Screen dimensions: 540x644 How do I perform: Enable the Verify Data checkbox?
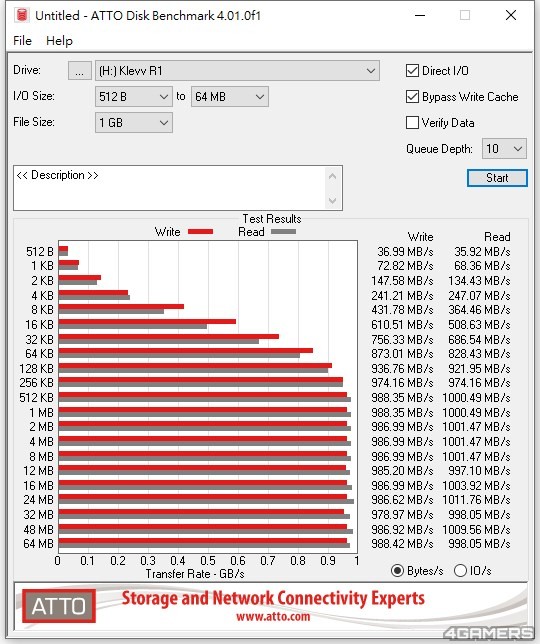[412, 122]
